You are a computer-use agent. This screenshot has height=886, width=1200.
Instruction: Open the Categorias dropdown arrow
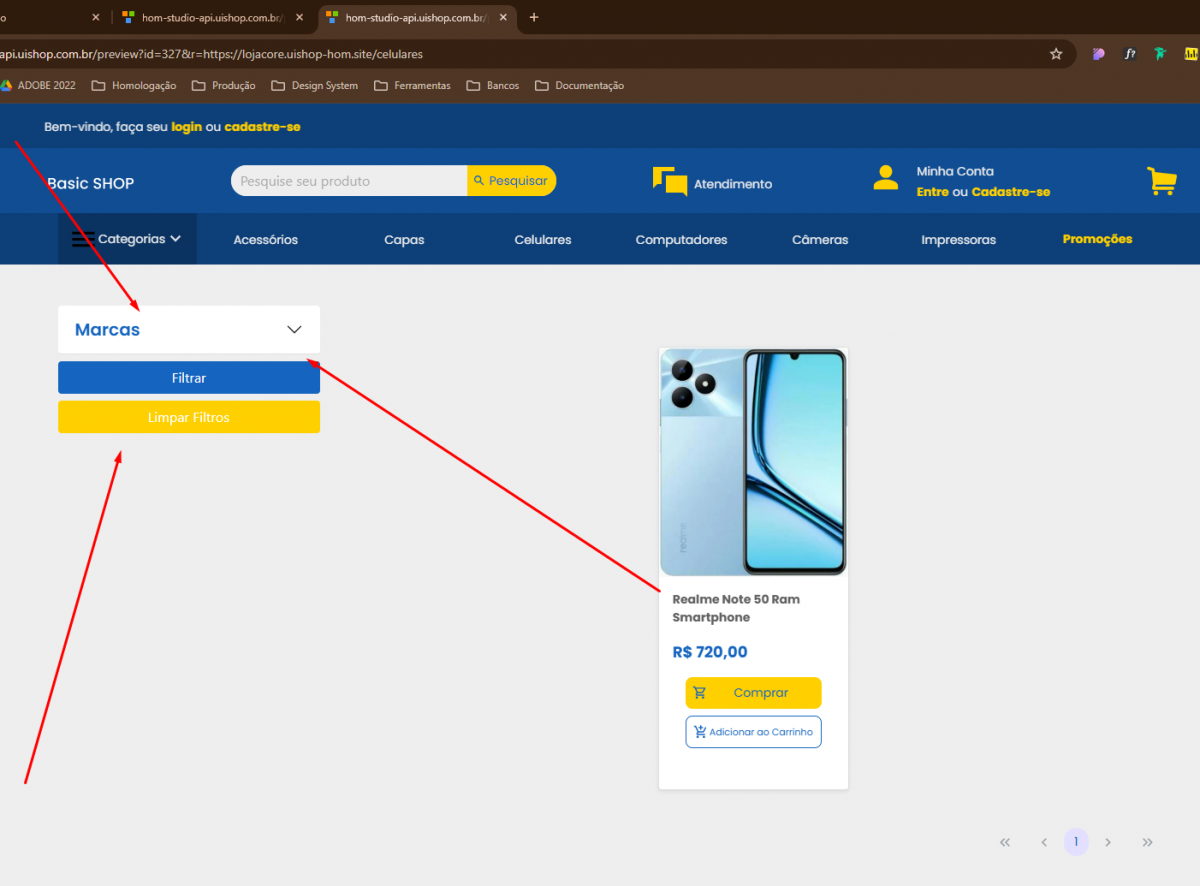176,239
